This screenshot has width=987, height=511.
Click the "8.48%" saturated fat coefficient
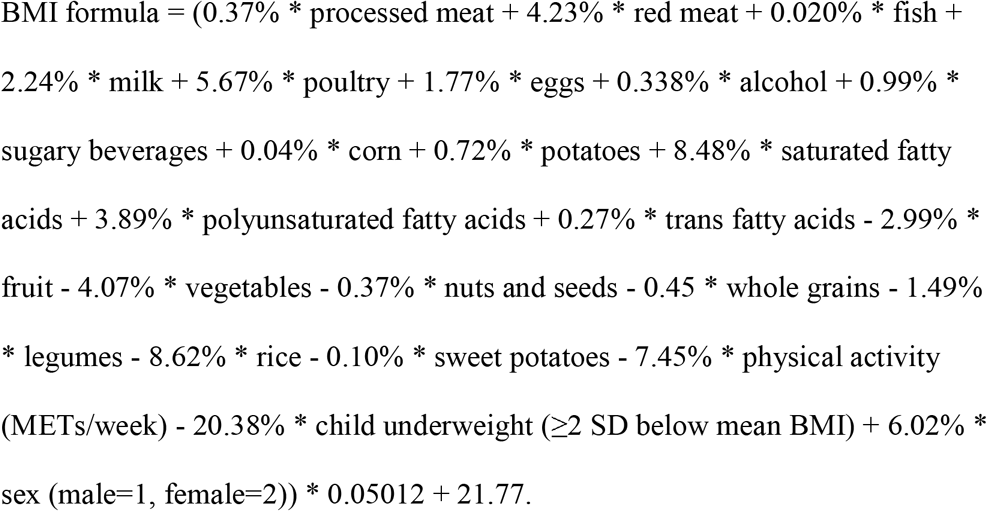coord(715,151)
